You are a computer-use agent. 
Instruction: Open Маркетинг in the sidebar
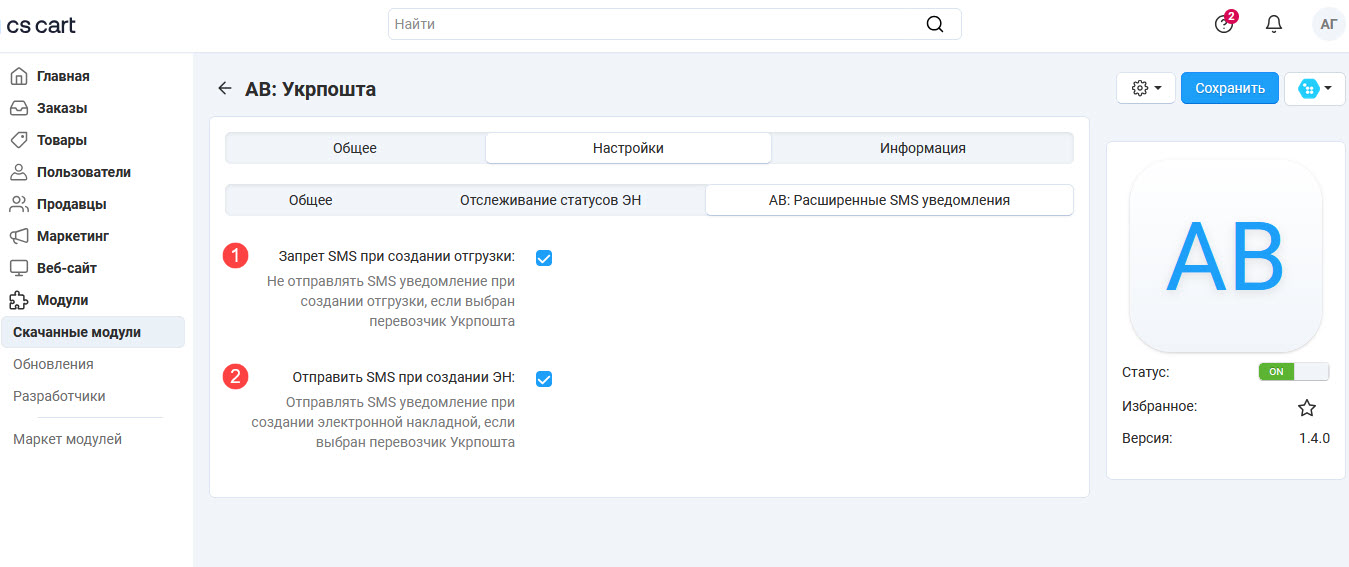tap(73, 236)
